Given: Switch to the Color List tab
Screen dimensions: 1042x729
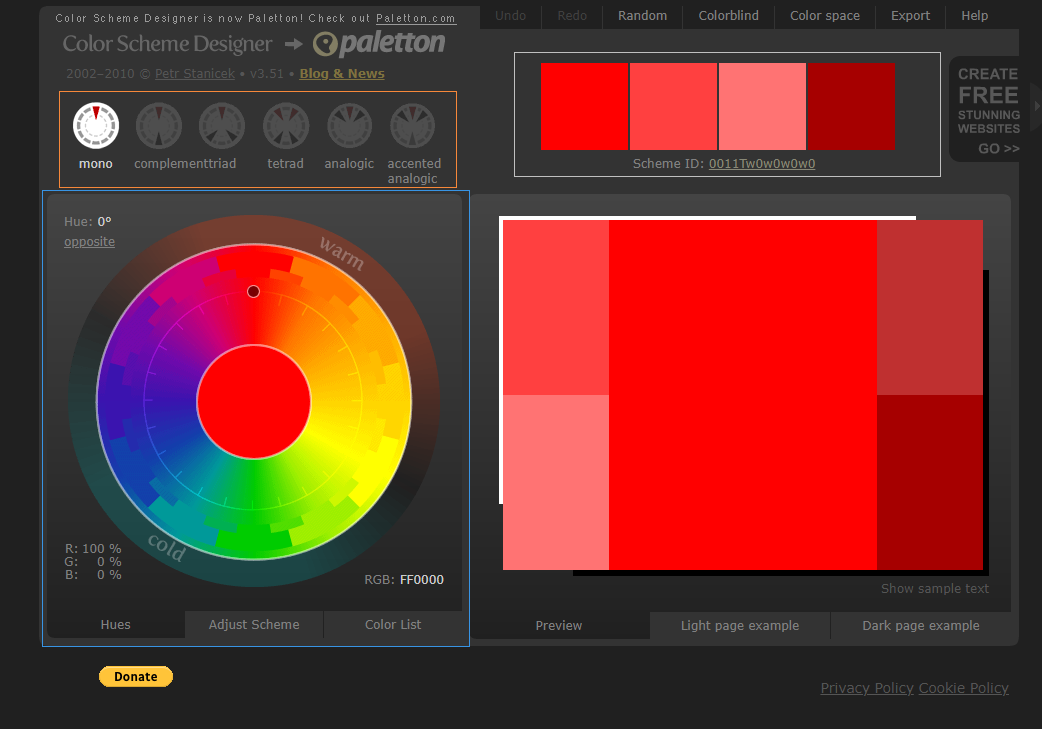Looking at the screenshot, I should click(x=393, y=625).
